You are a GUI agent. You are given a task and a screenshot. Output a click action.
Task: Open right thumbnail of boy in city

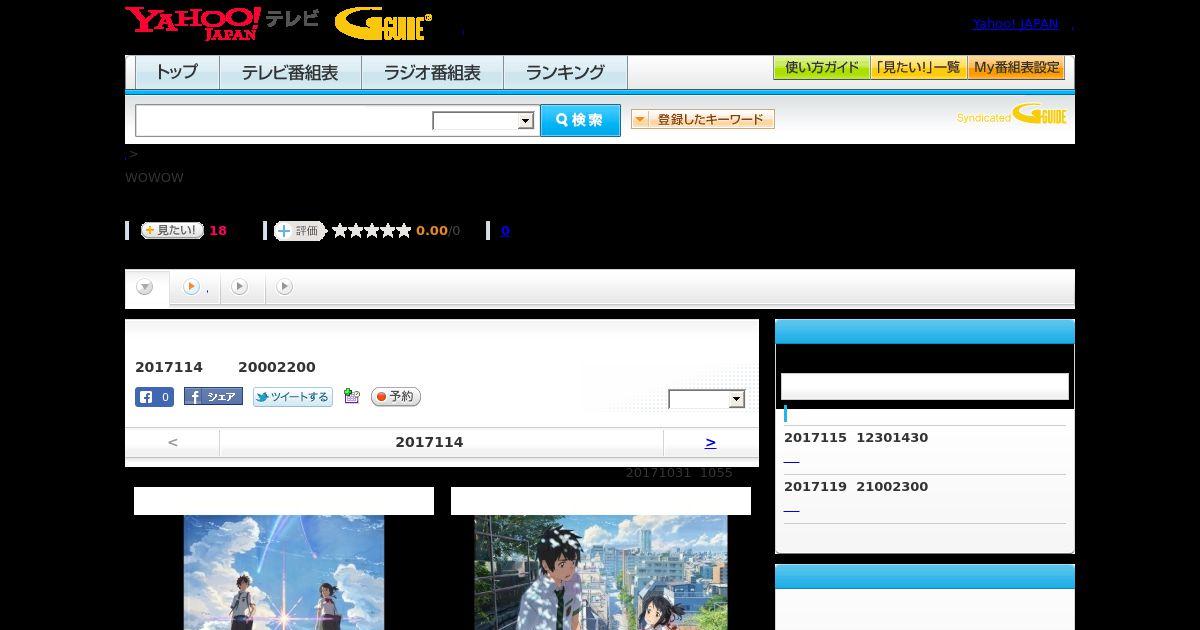(601, 572)
